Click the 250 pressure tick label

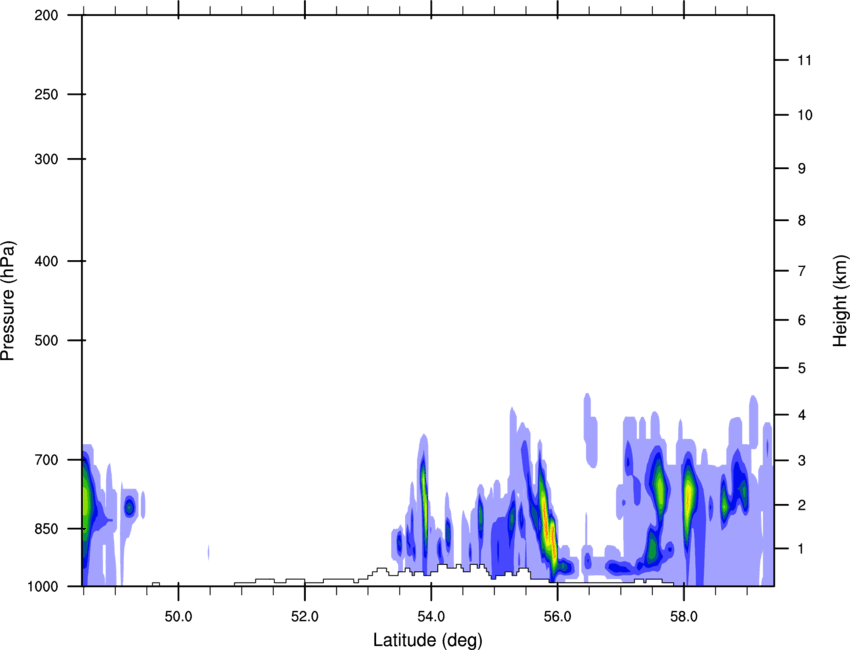[46, 94]
